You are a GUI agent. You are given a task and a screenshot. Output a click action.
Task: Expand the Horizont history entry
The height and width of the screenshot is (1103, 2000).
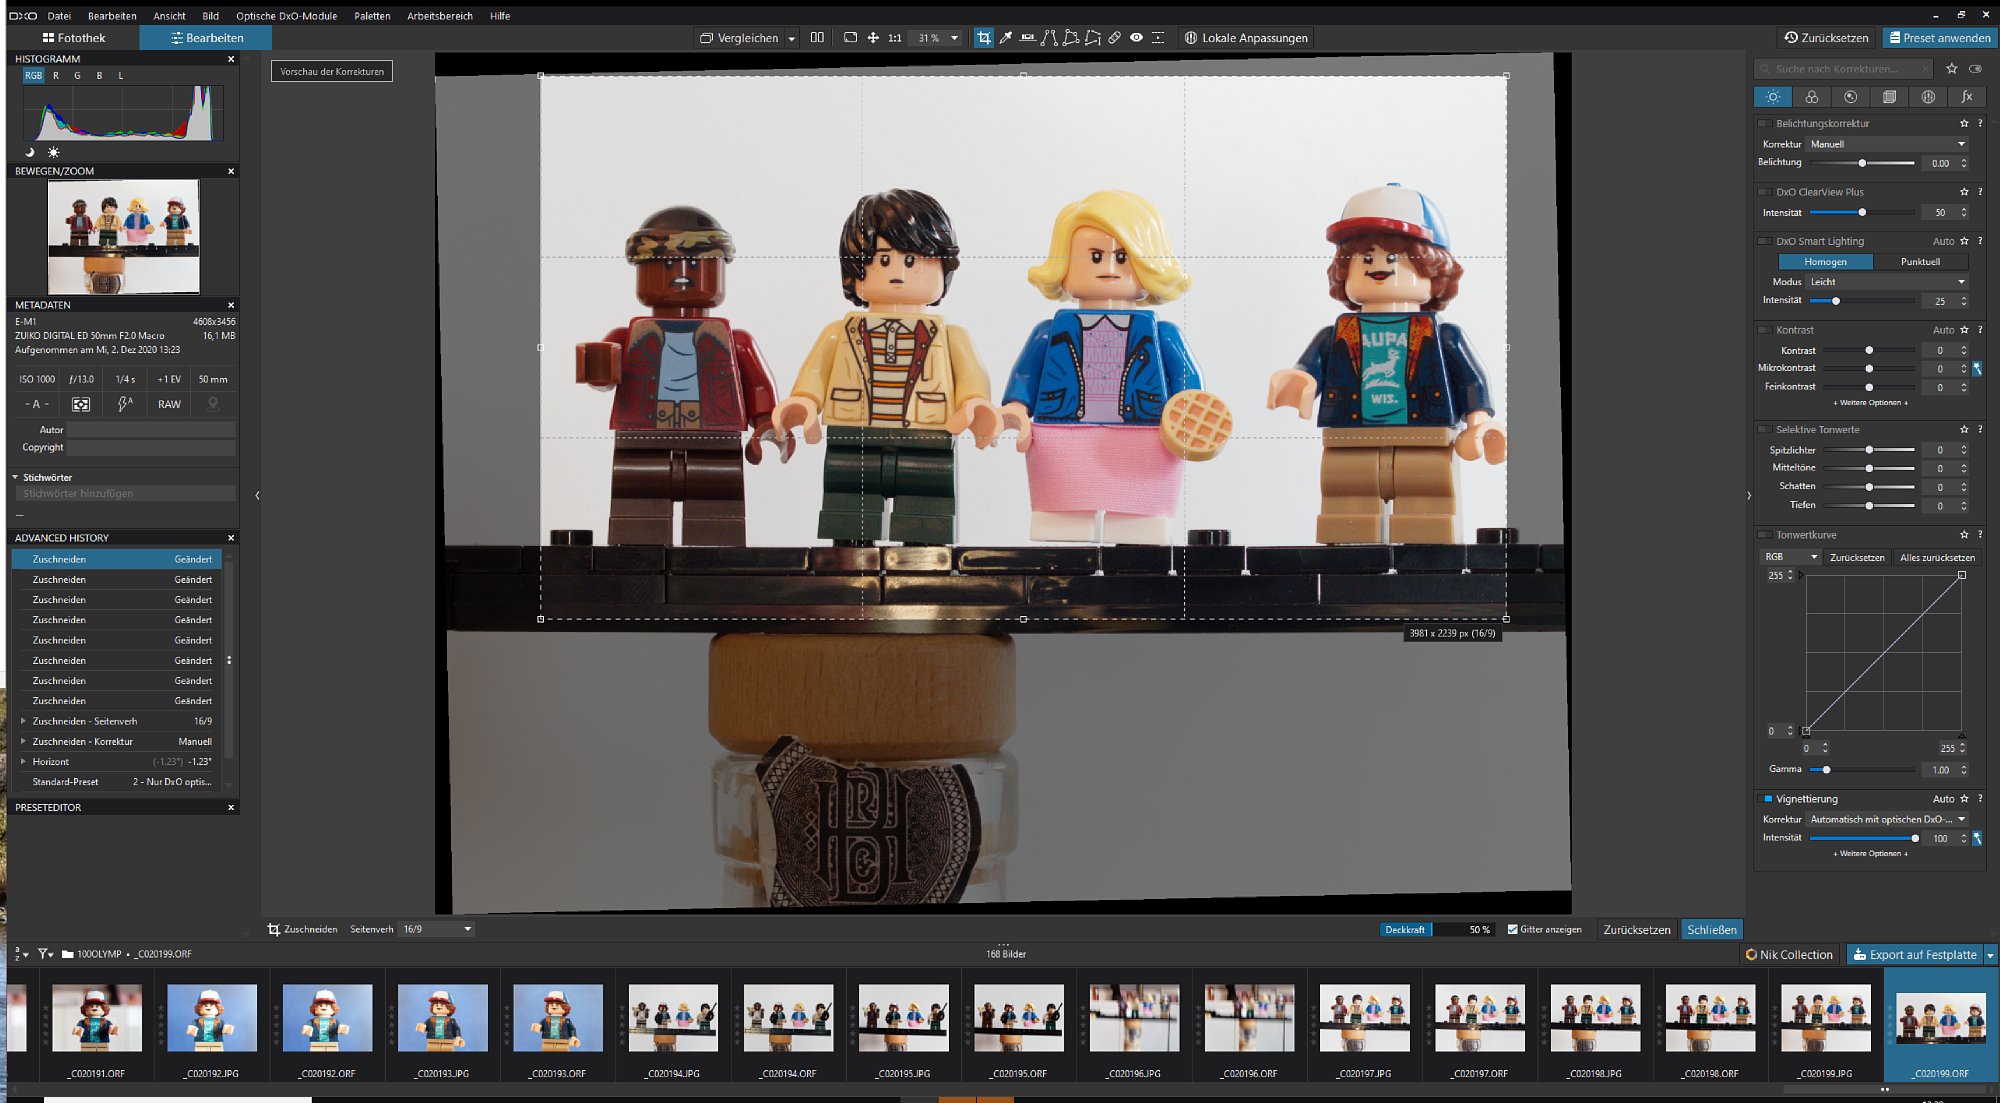[23, 762]
